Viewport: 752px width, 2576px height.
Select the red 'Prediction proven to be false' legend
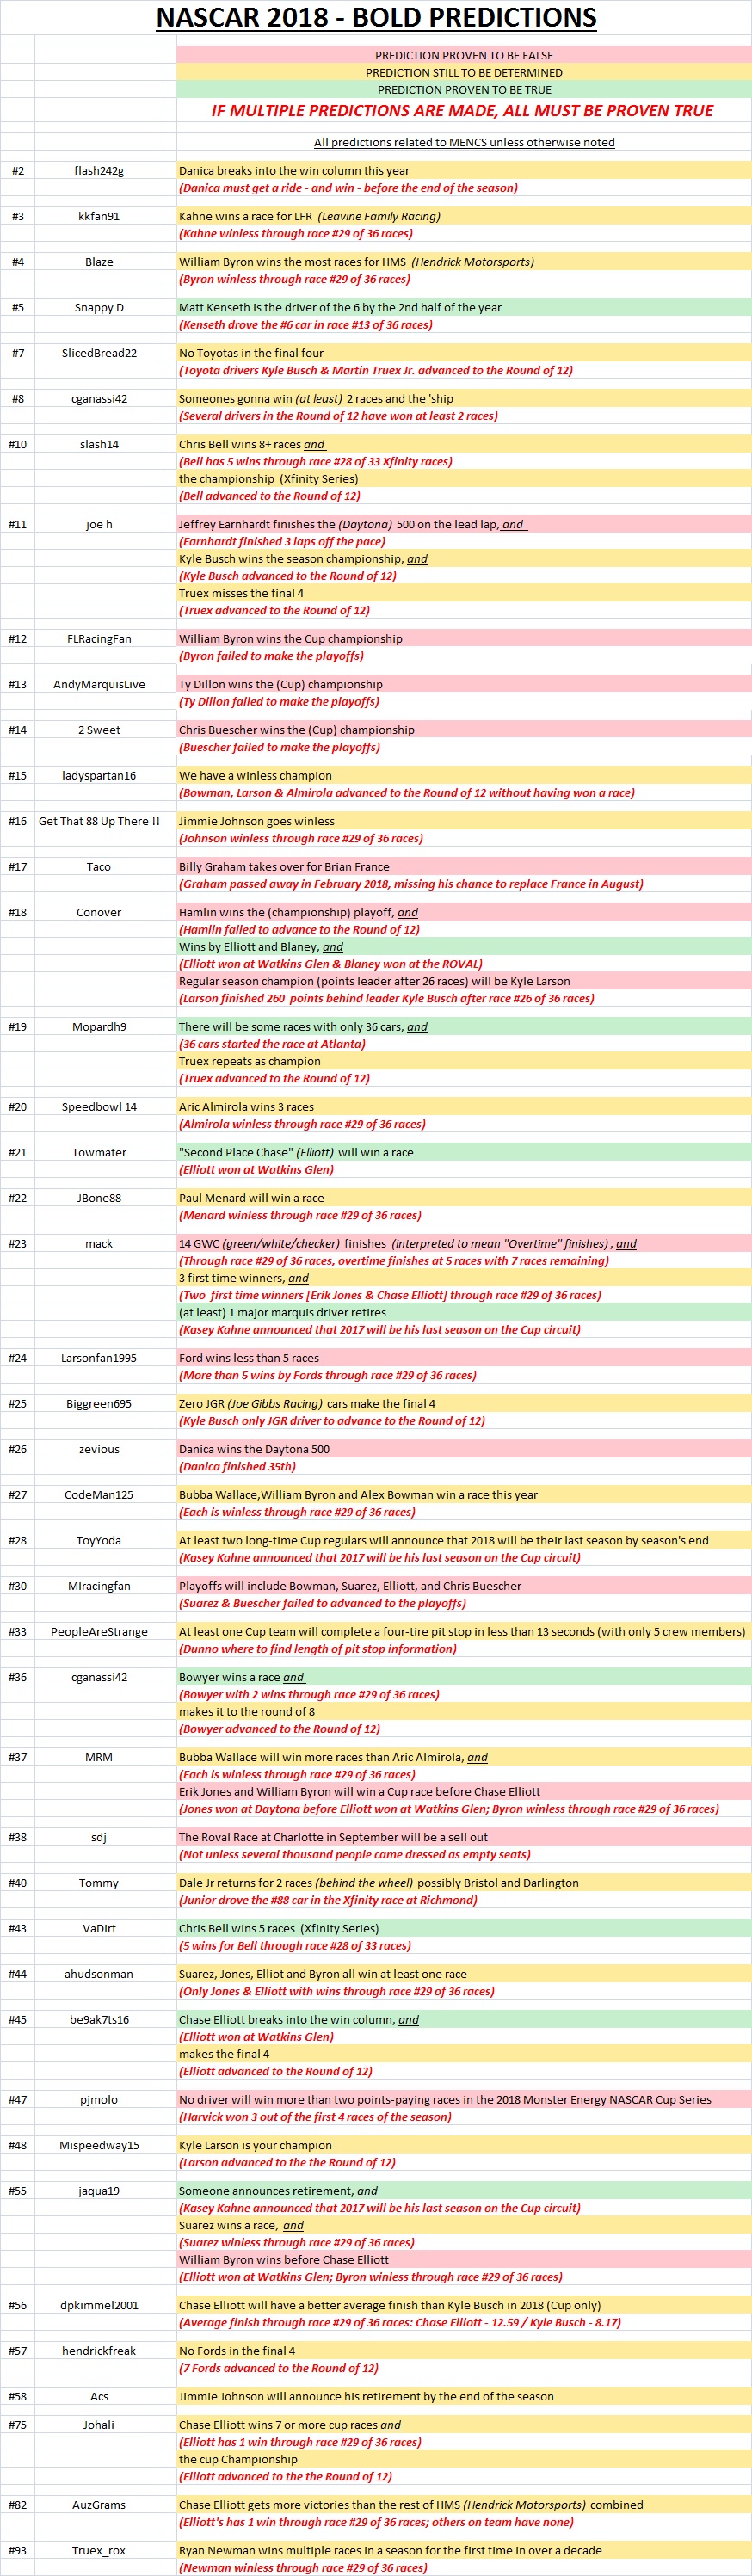(x=463, y=56)
